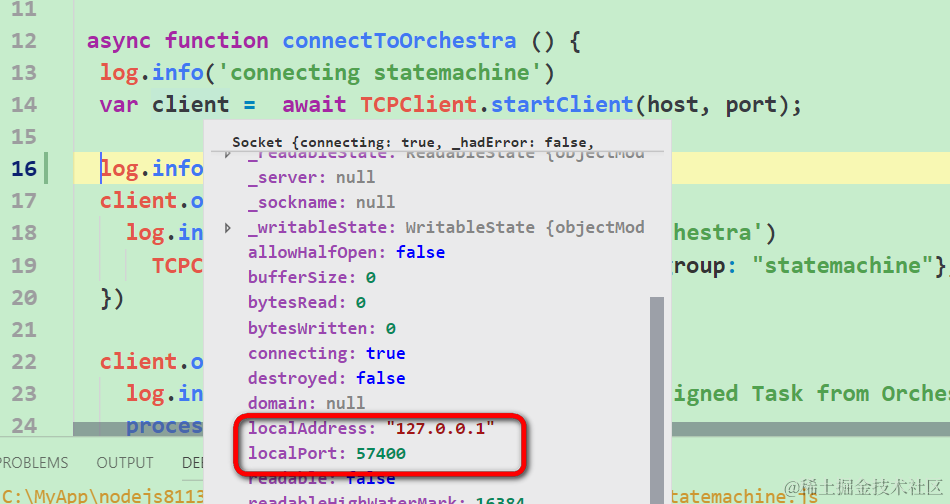Click line number 16 in gutter
Viewport: 950px width, 504px height.
[x=24, y=168]
